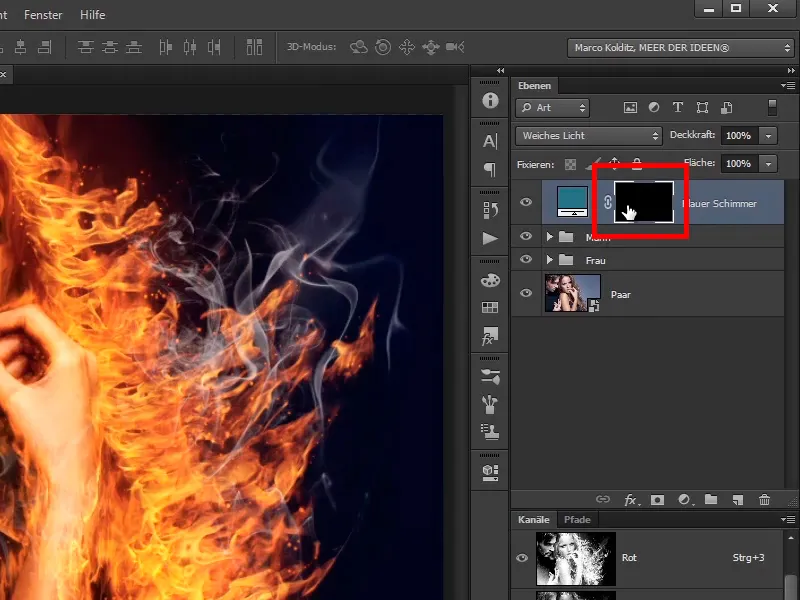Expand the Frau layer group

click(549, 260)
